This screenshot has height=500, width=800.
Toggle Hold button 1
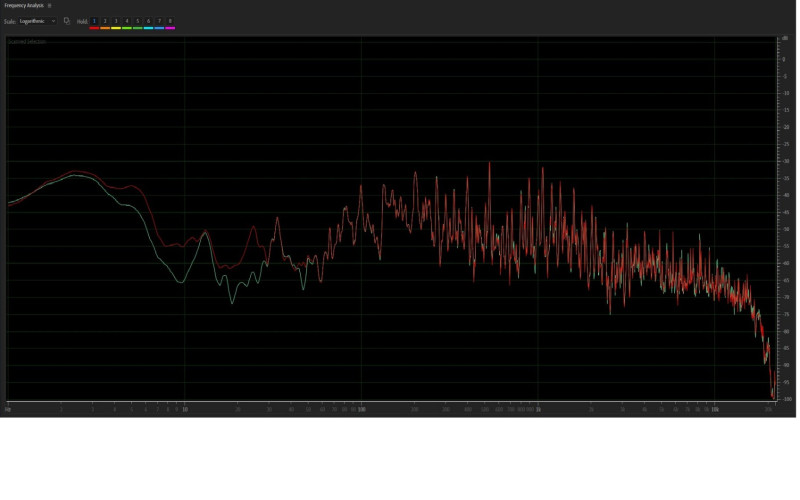94,21
